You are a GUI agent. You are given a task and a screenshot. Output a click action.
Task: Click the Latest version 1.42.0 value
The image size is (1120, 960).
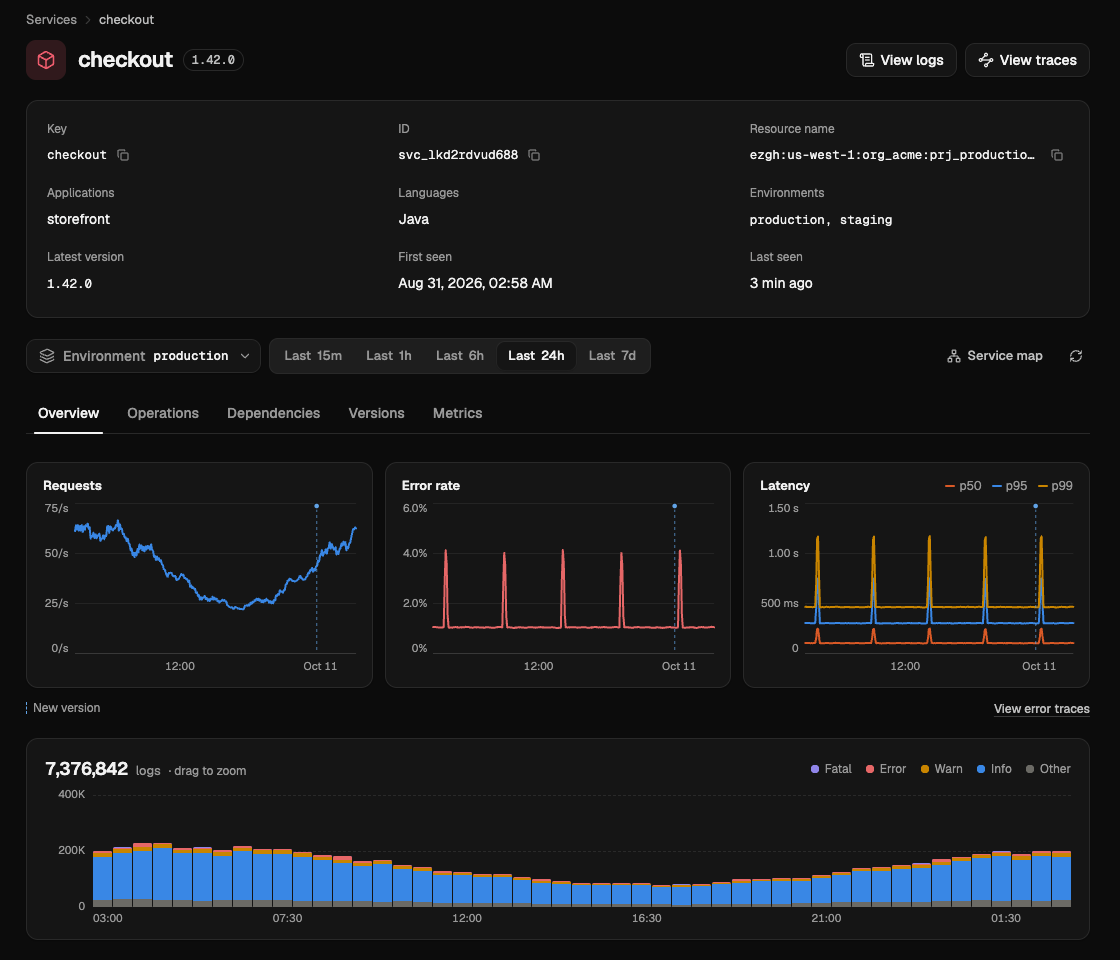[69, 284]
